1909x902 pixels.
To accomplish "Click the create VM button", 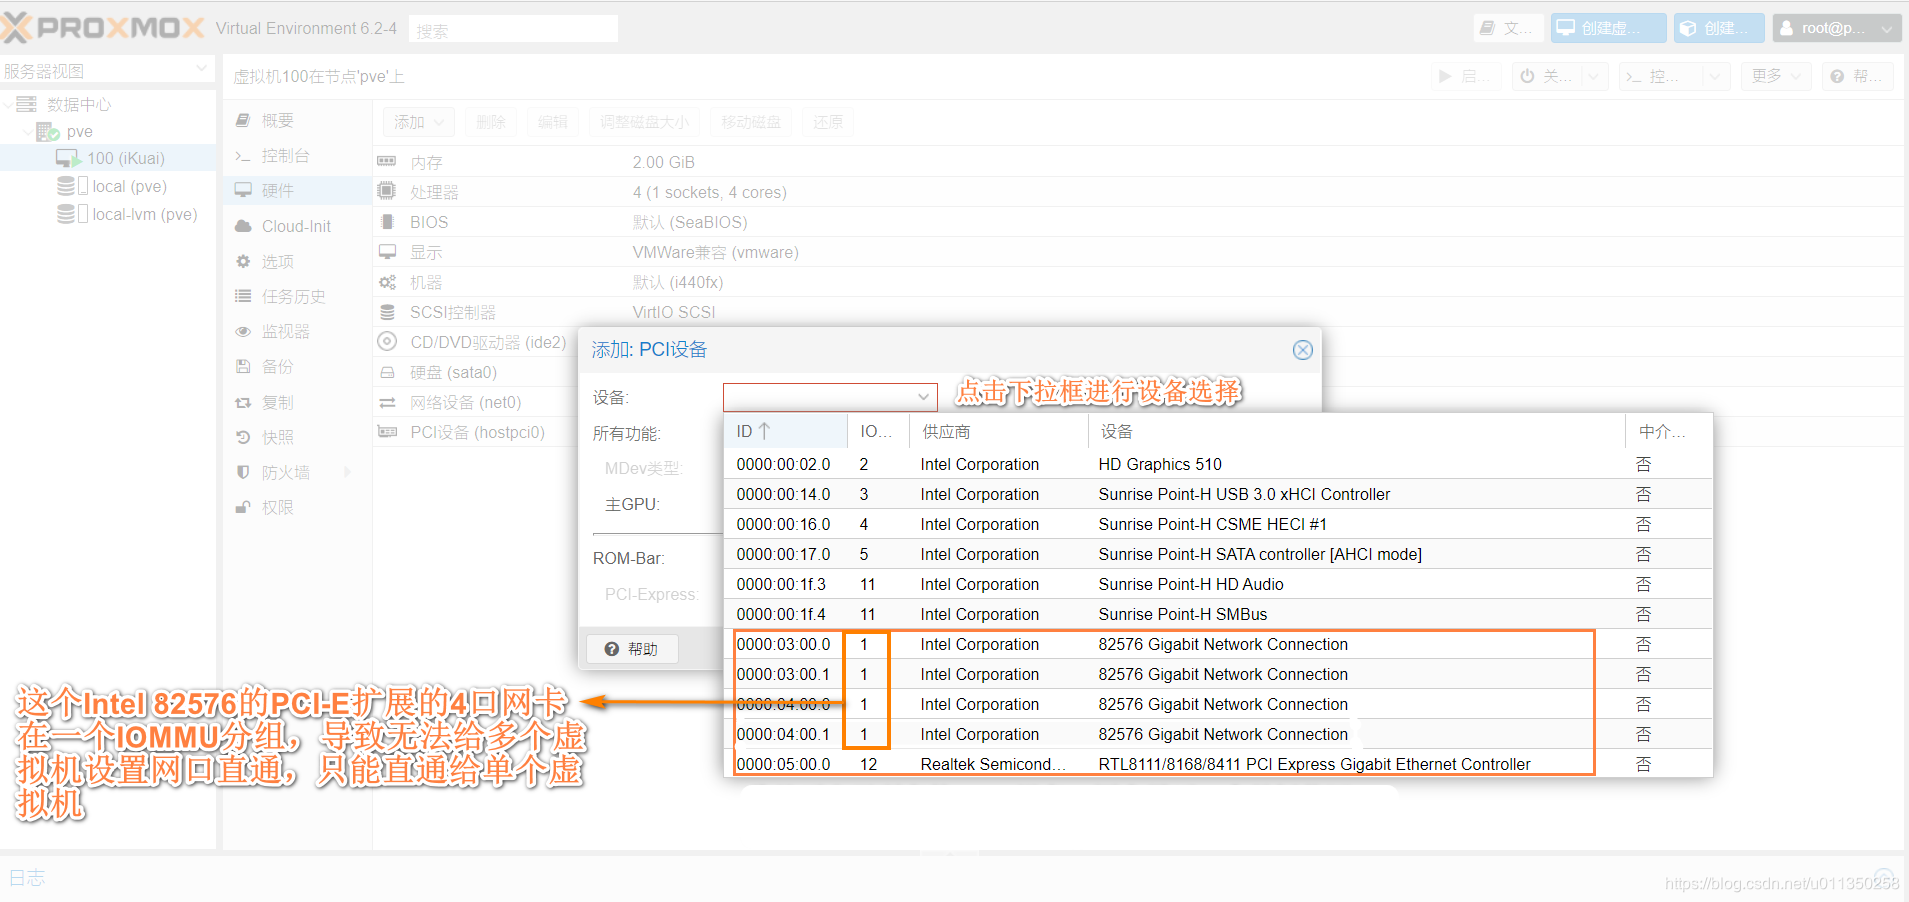I will [1608, 28].
